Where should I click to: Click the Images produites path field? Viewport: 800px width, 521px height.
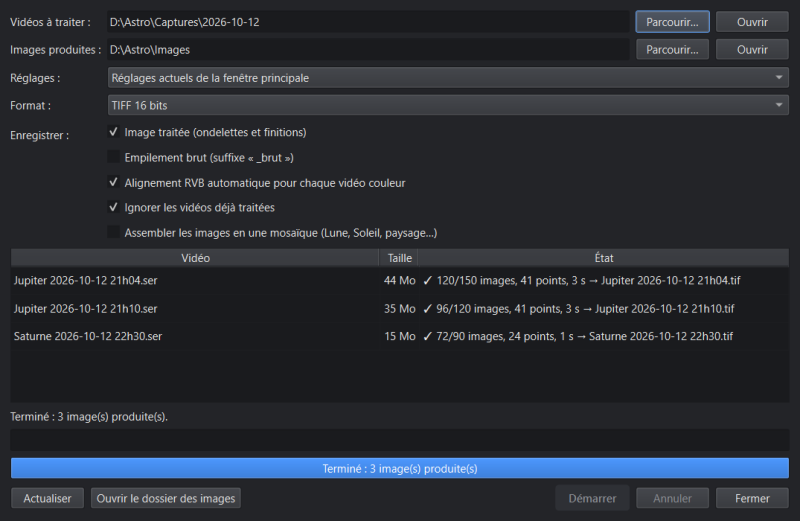tap(368, 49)
